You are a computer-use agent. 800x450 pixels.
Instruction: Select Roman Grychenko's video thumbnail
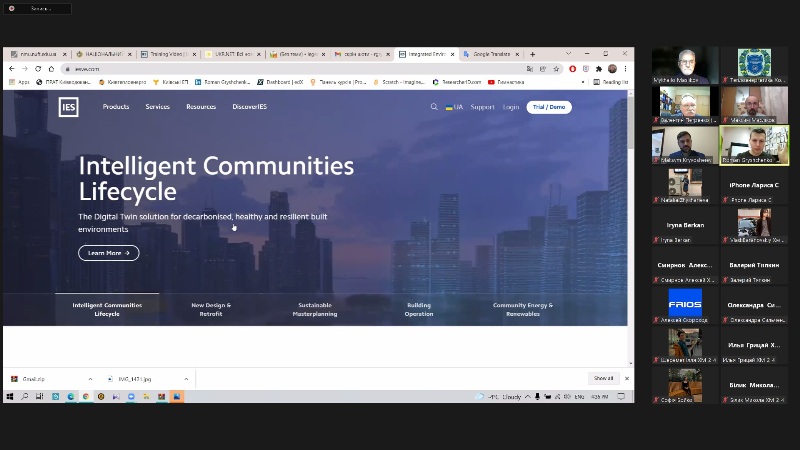pyautogui.click(x=754, y=145)
